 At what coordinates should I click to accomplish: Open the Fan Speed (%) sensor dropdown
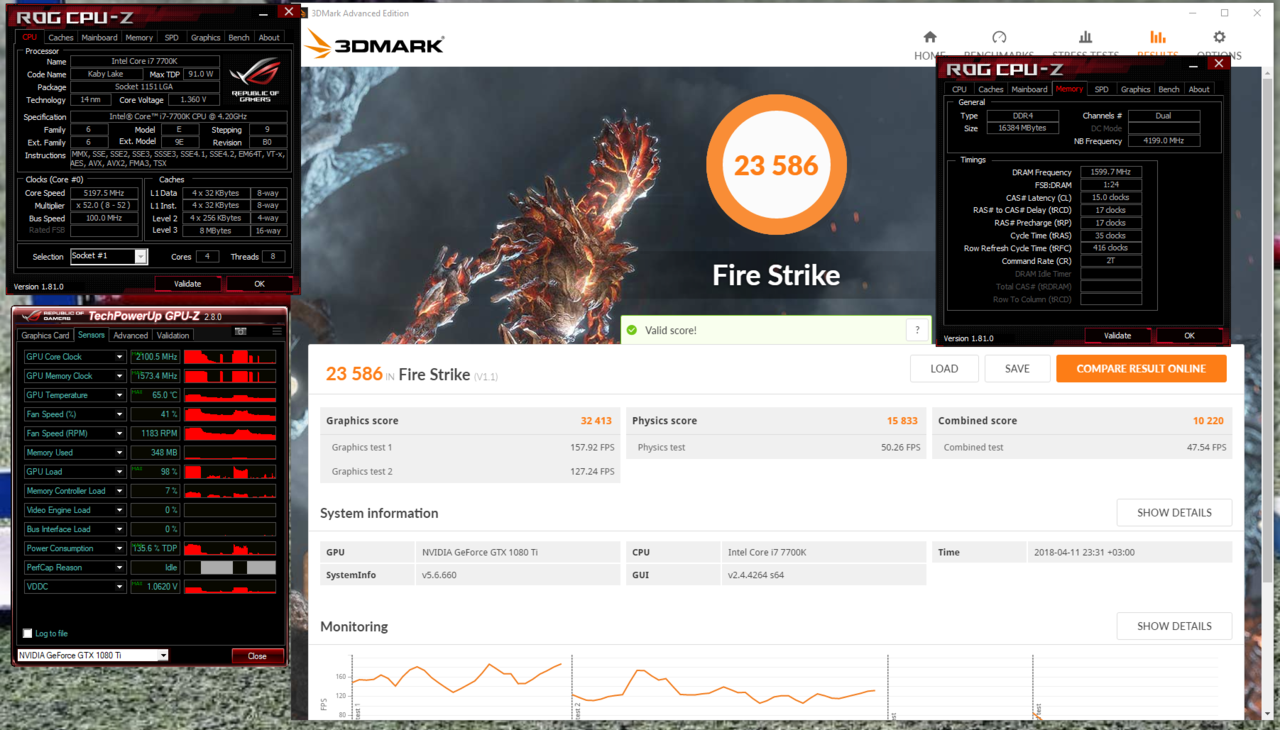click(x=119, y=414)
